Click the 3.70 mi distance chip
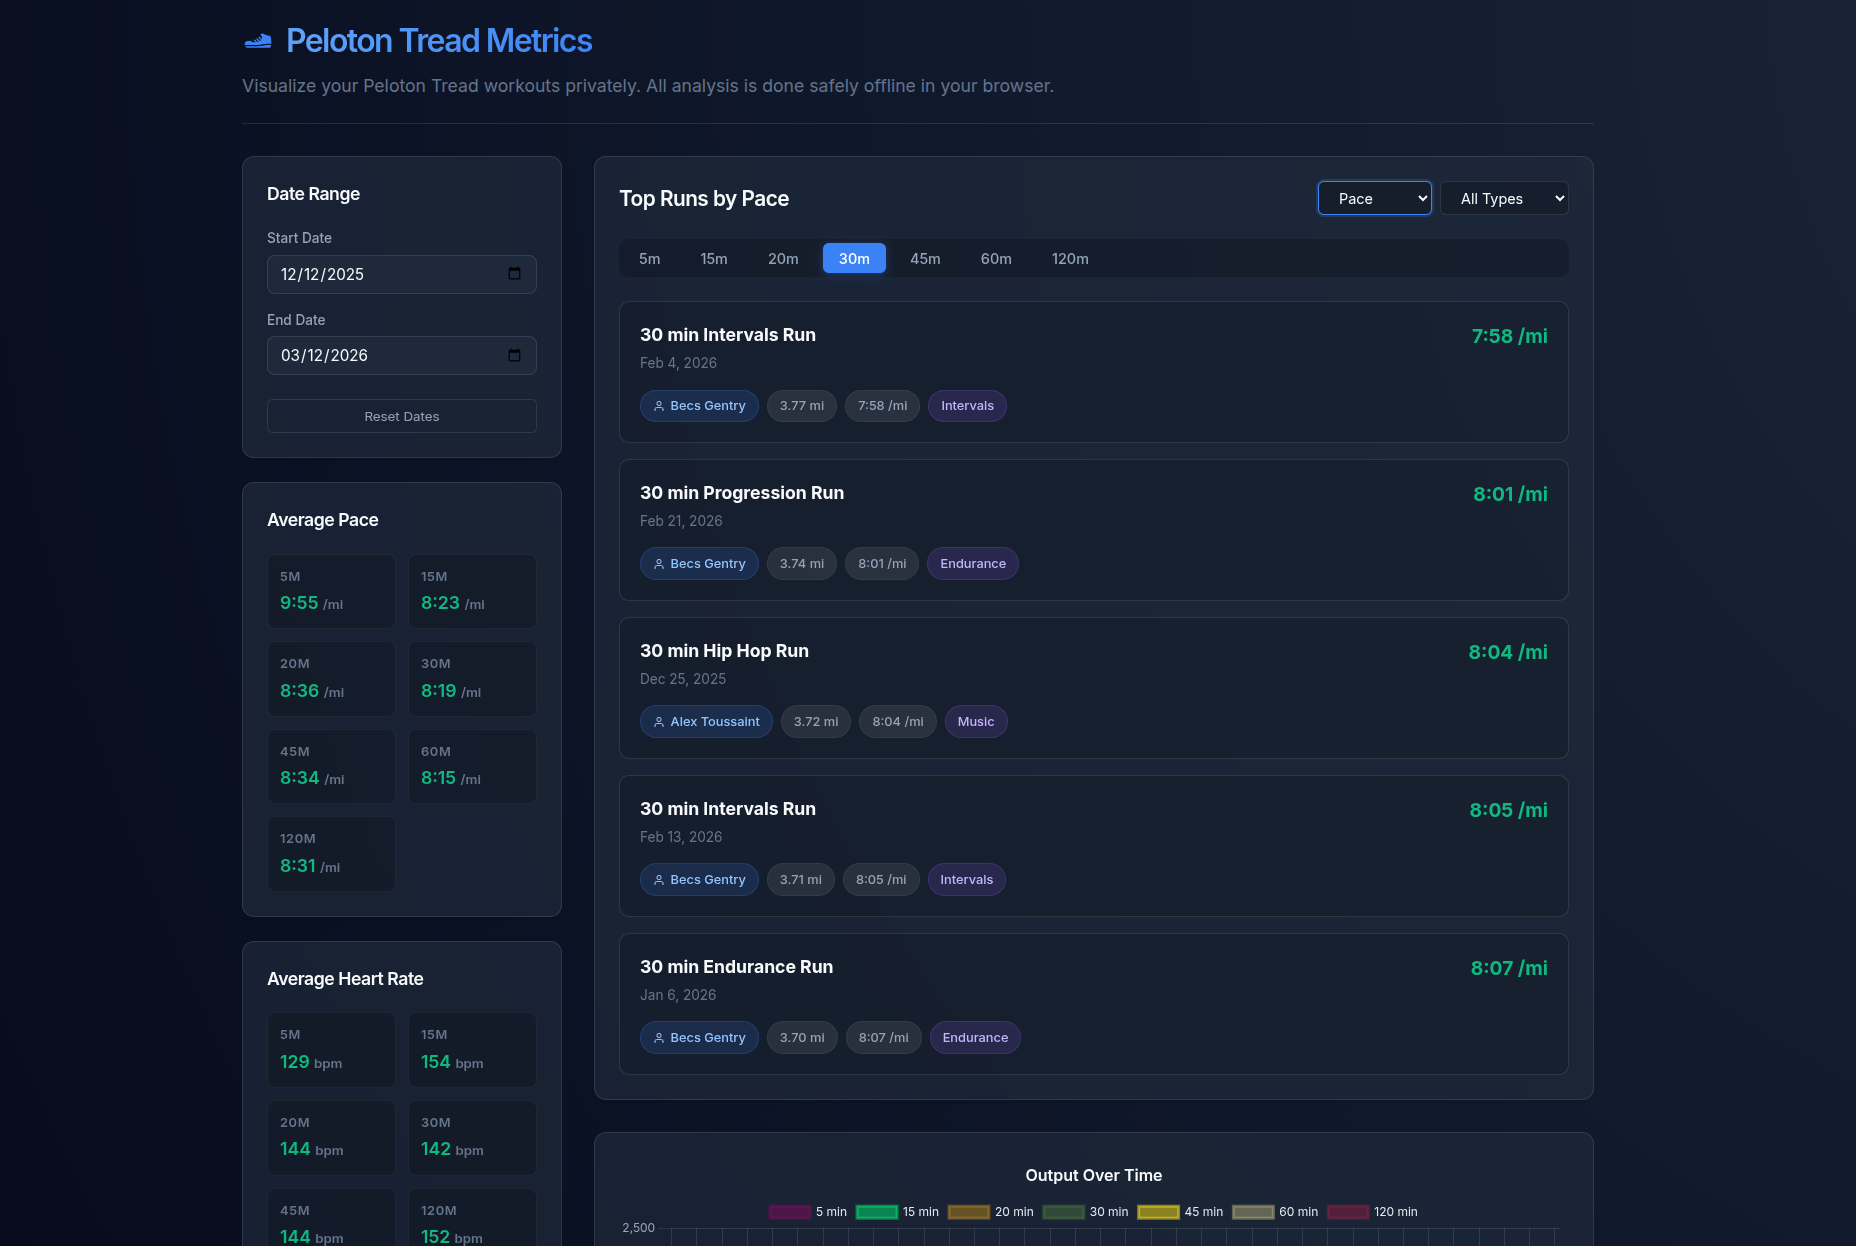This screenshot has height=1246, width=1856. coord(802,1038)
